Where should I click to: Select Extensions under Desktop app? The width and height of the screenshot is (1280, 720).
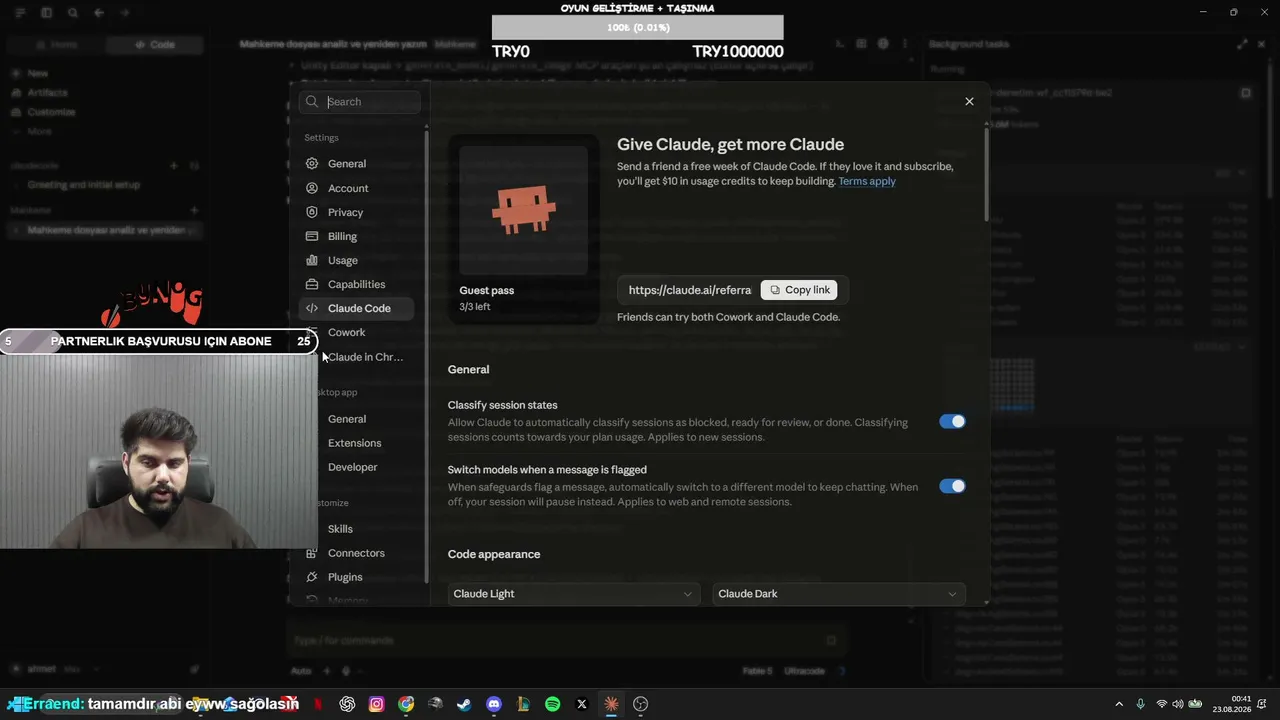pos(356,443)
